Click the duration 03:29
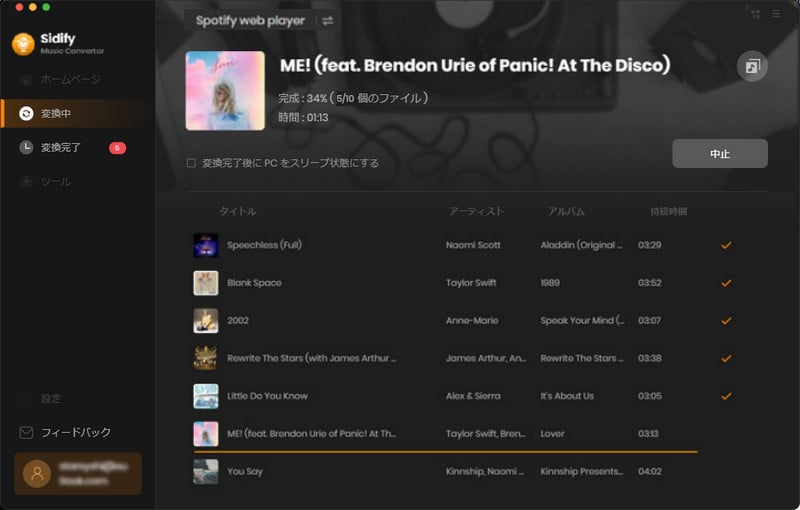 (649, 245)
